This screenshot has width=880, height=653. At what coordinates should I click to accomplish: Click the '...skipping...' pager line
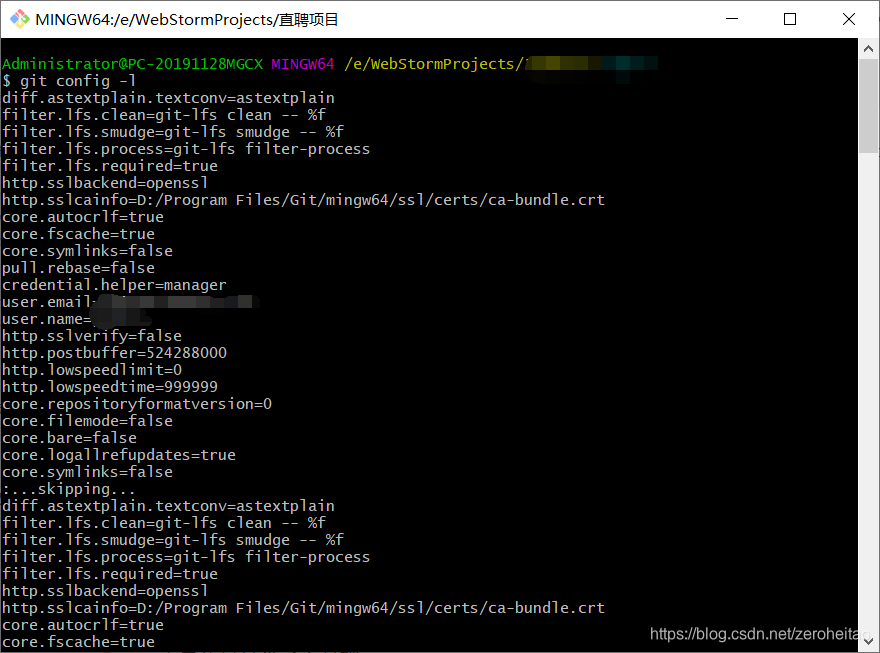68,489
